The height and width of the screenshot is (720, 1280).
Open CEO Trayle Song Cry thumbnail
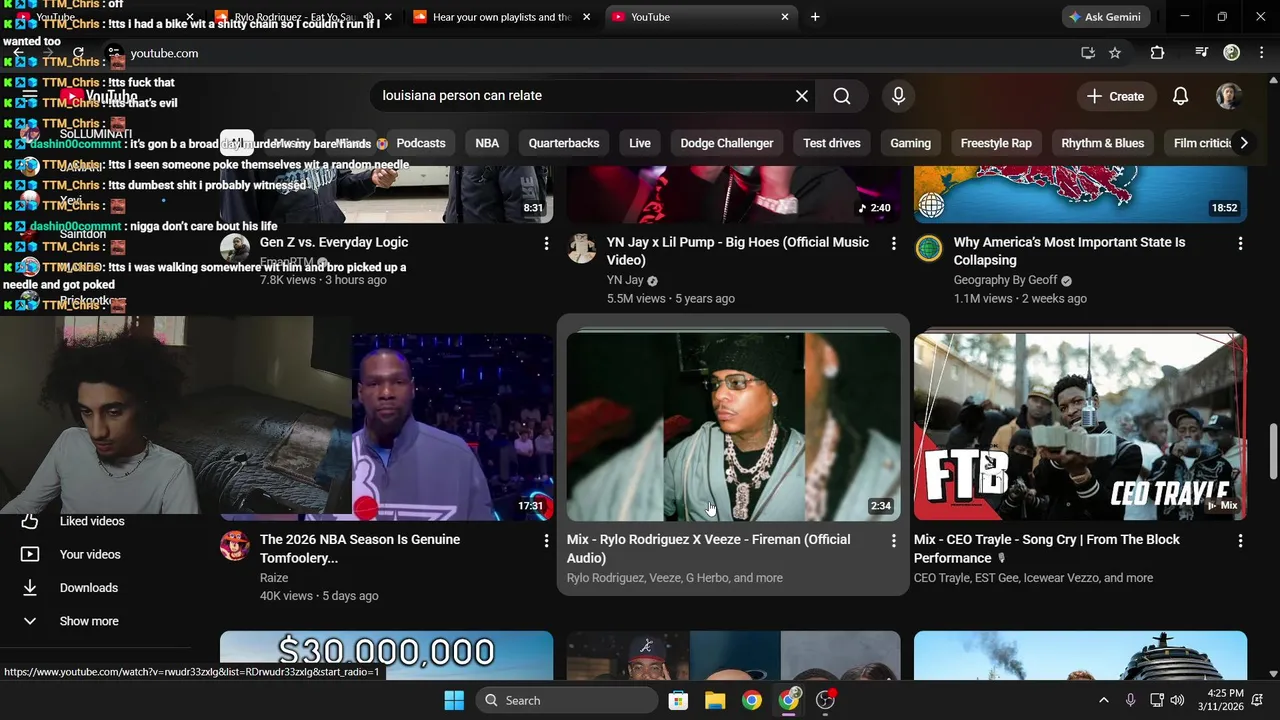click(x=1080, y=426)
